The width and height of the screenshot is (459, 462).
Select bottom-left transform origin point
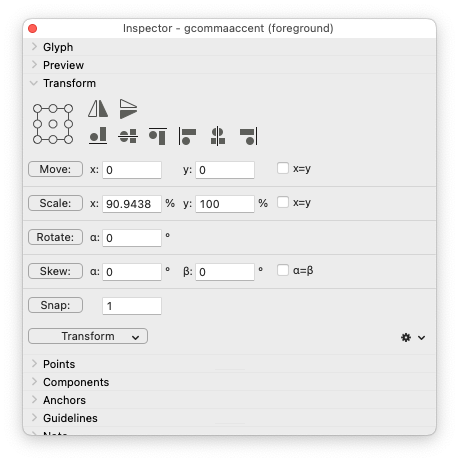point(37,139)
